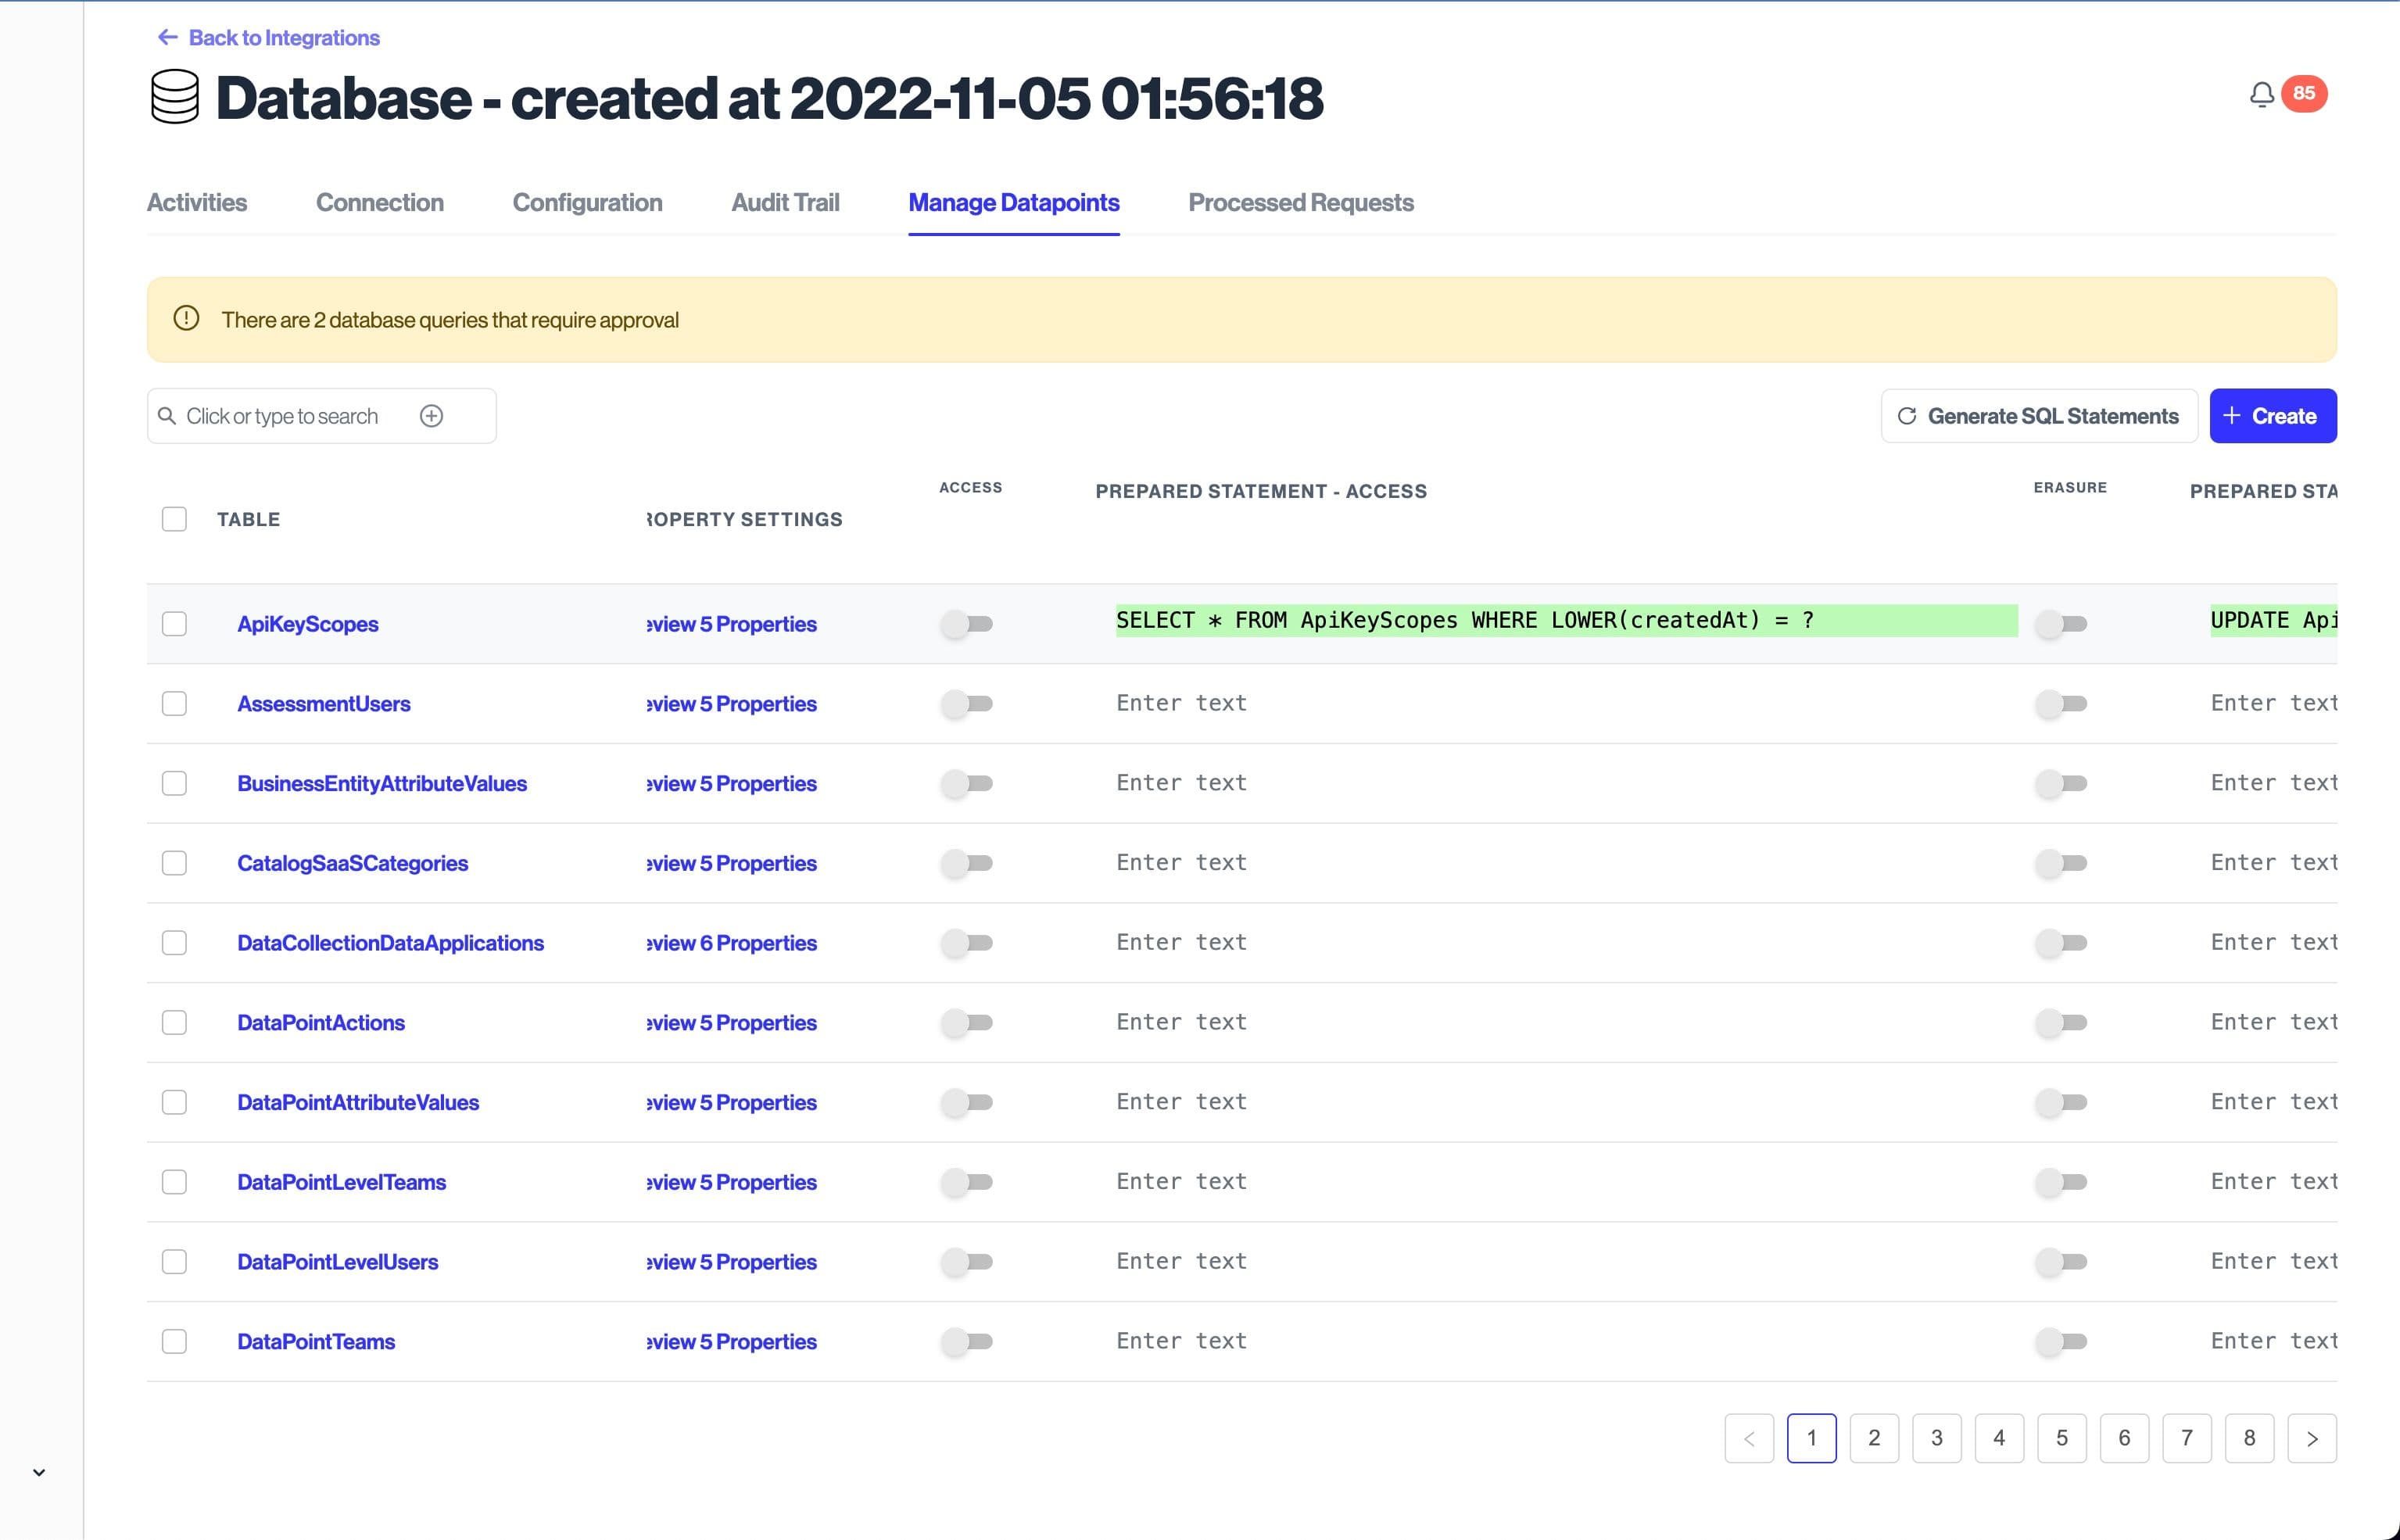Open the Processed Requests tab
Screen dimensions: 2400x1540
[1300, 203]
